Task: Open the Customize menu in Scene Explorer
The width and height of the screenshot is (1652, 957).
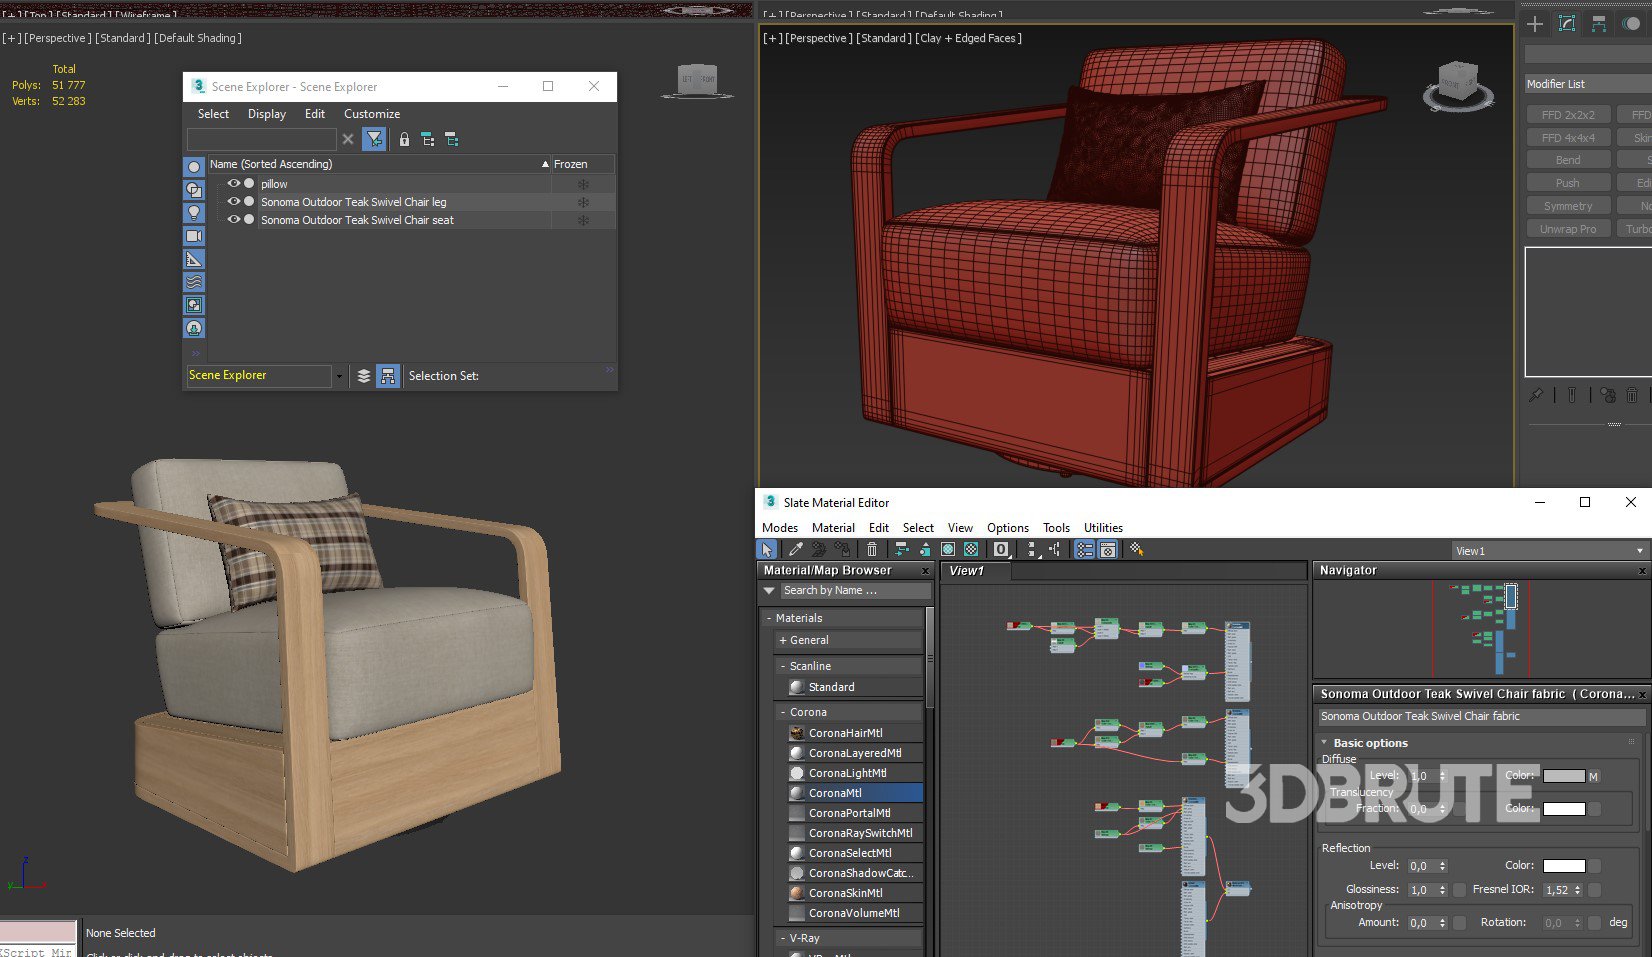Action: tap(372, 114)
